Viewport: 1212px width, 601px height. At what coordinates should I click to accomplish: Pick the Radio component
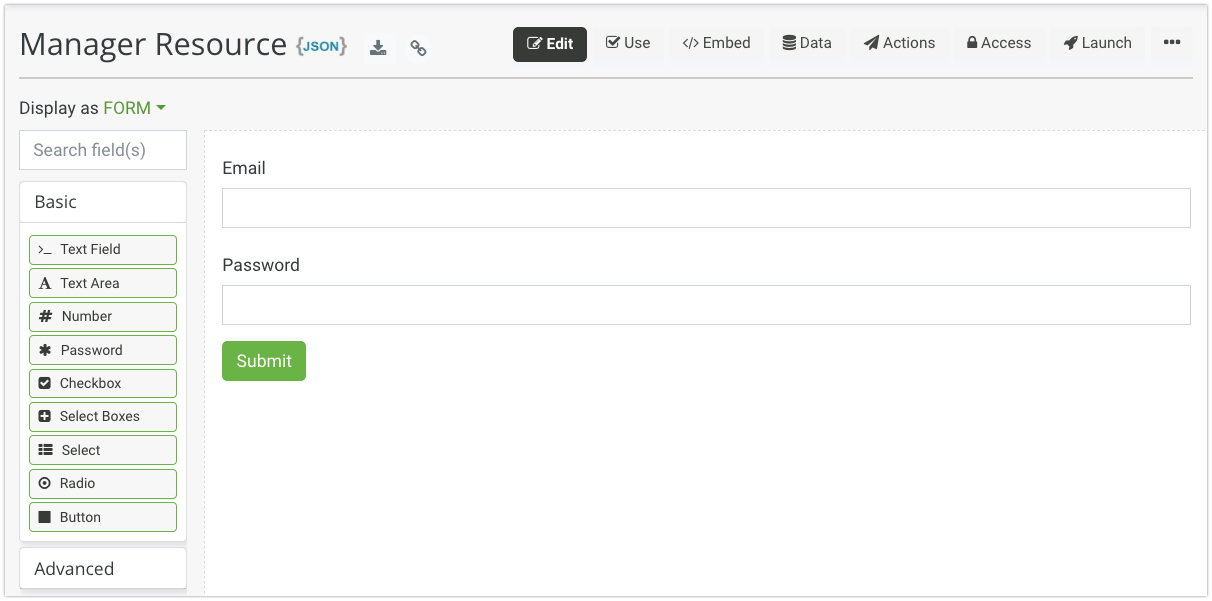(103, 484)
